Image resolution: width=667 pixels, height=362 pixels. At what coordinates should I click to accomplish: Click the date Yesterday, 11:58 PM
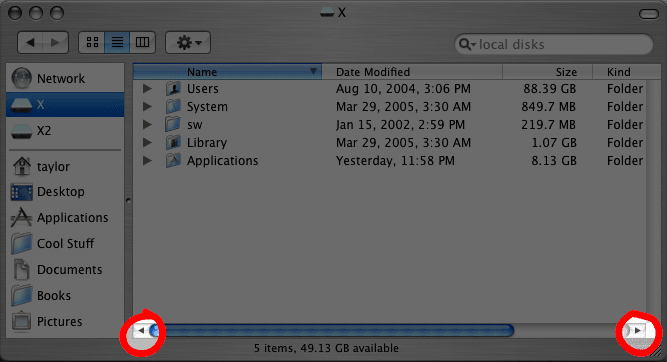395,161
